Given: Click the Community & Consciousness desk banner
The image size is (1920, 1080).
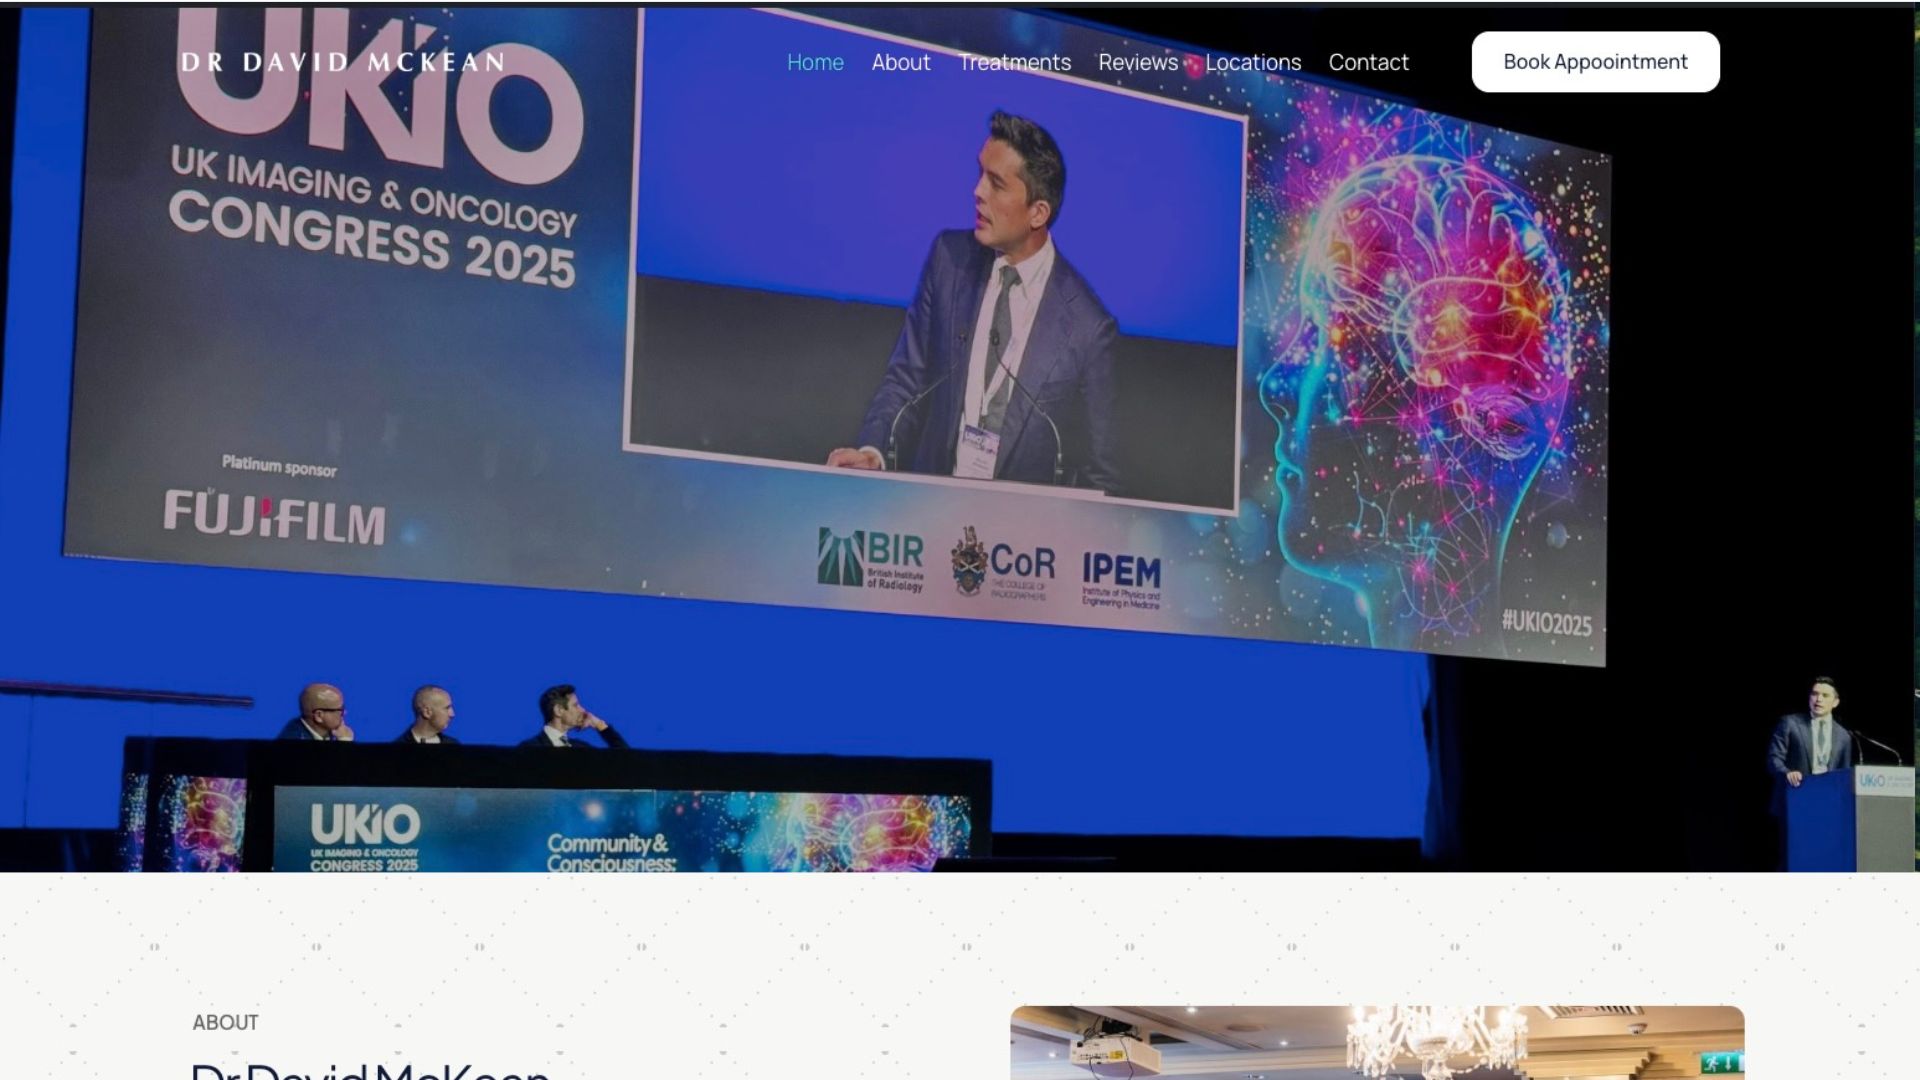Looking at the screenshot, I should [x=611, y=852].
